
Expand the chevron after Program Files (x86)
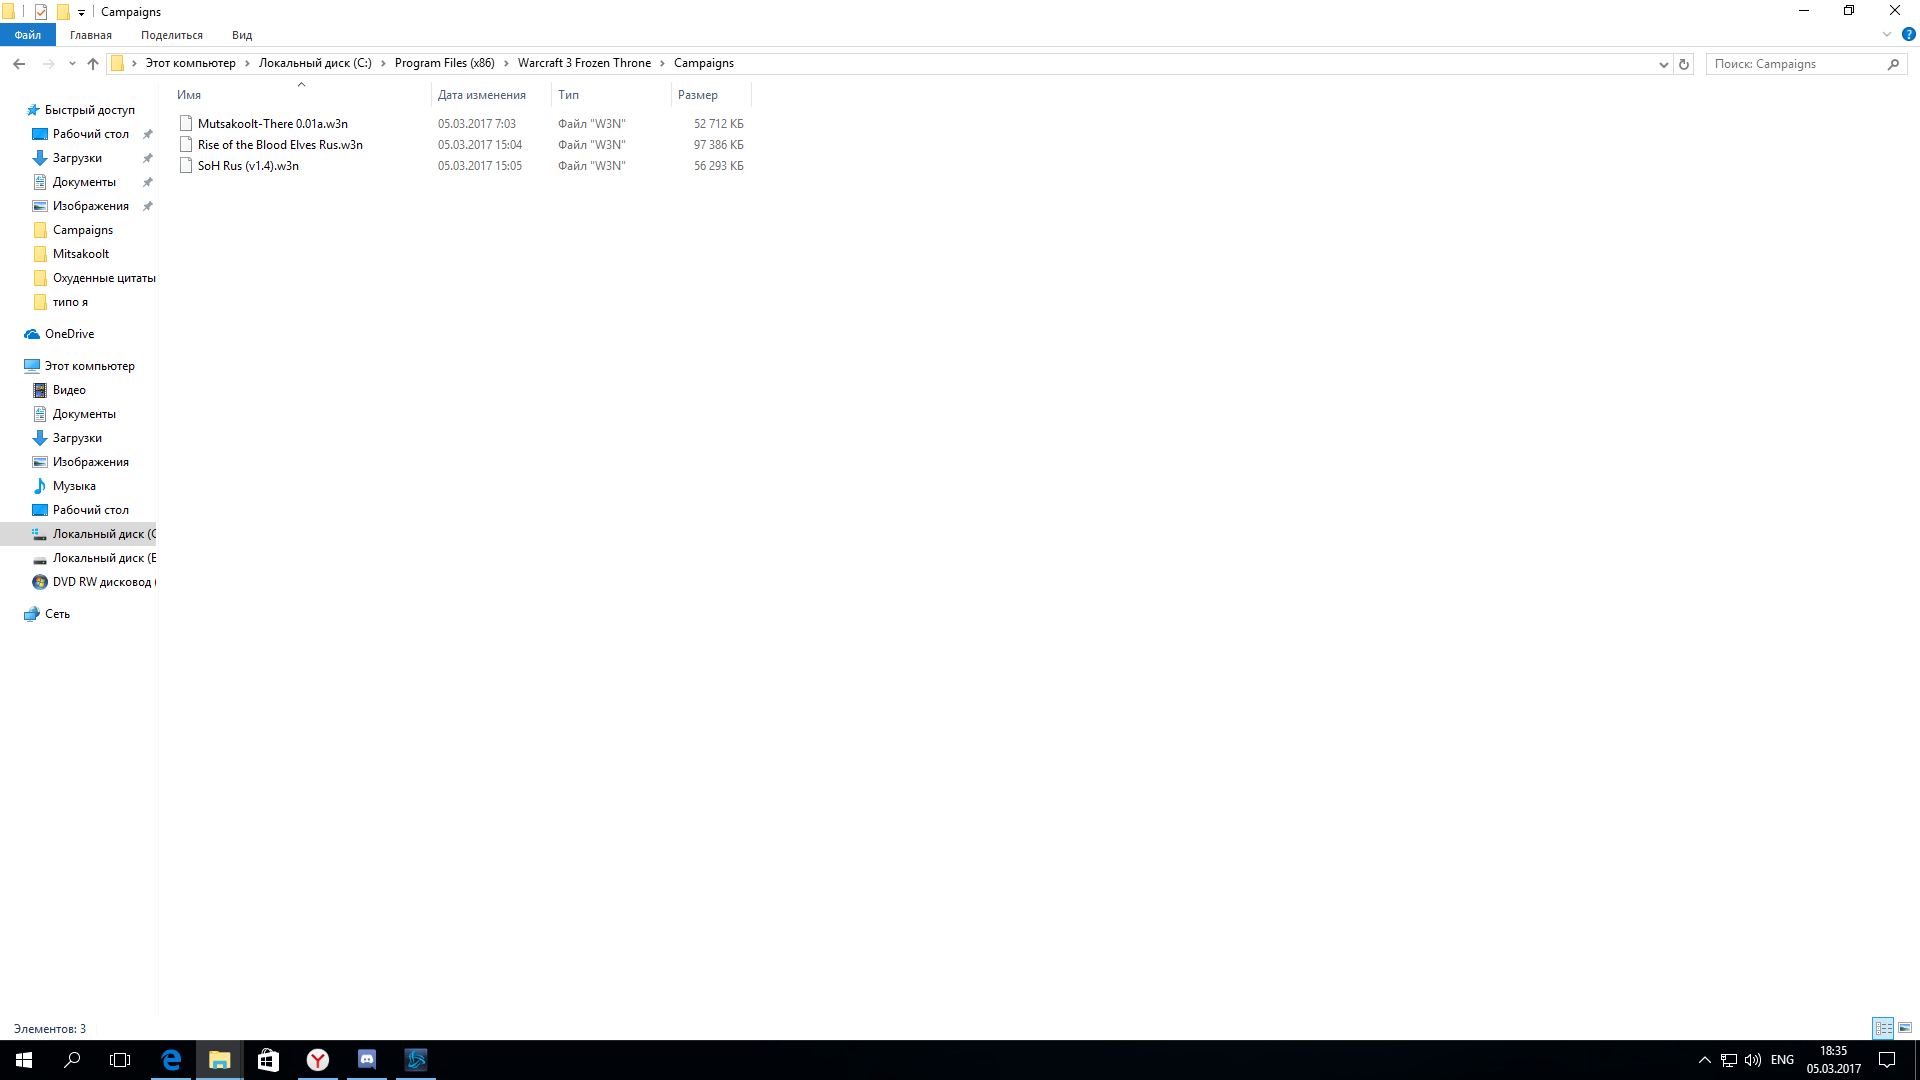coord(506,63)
